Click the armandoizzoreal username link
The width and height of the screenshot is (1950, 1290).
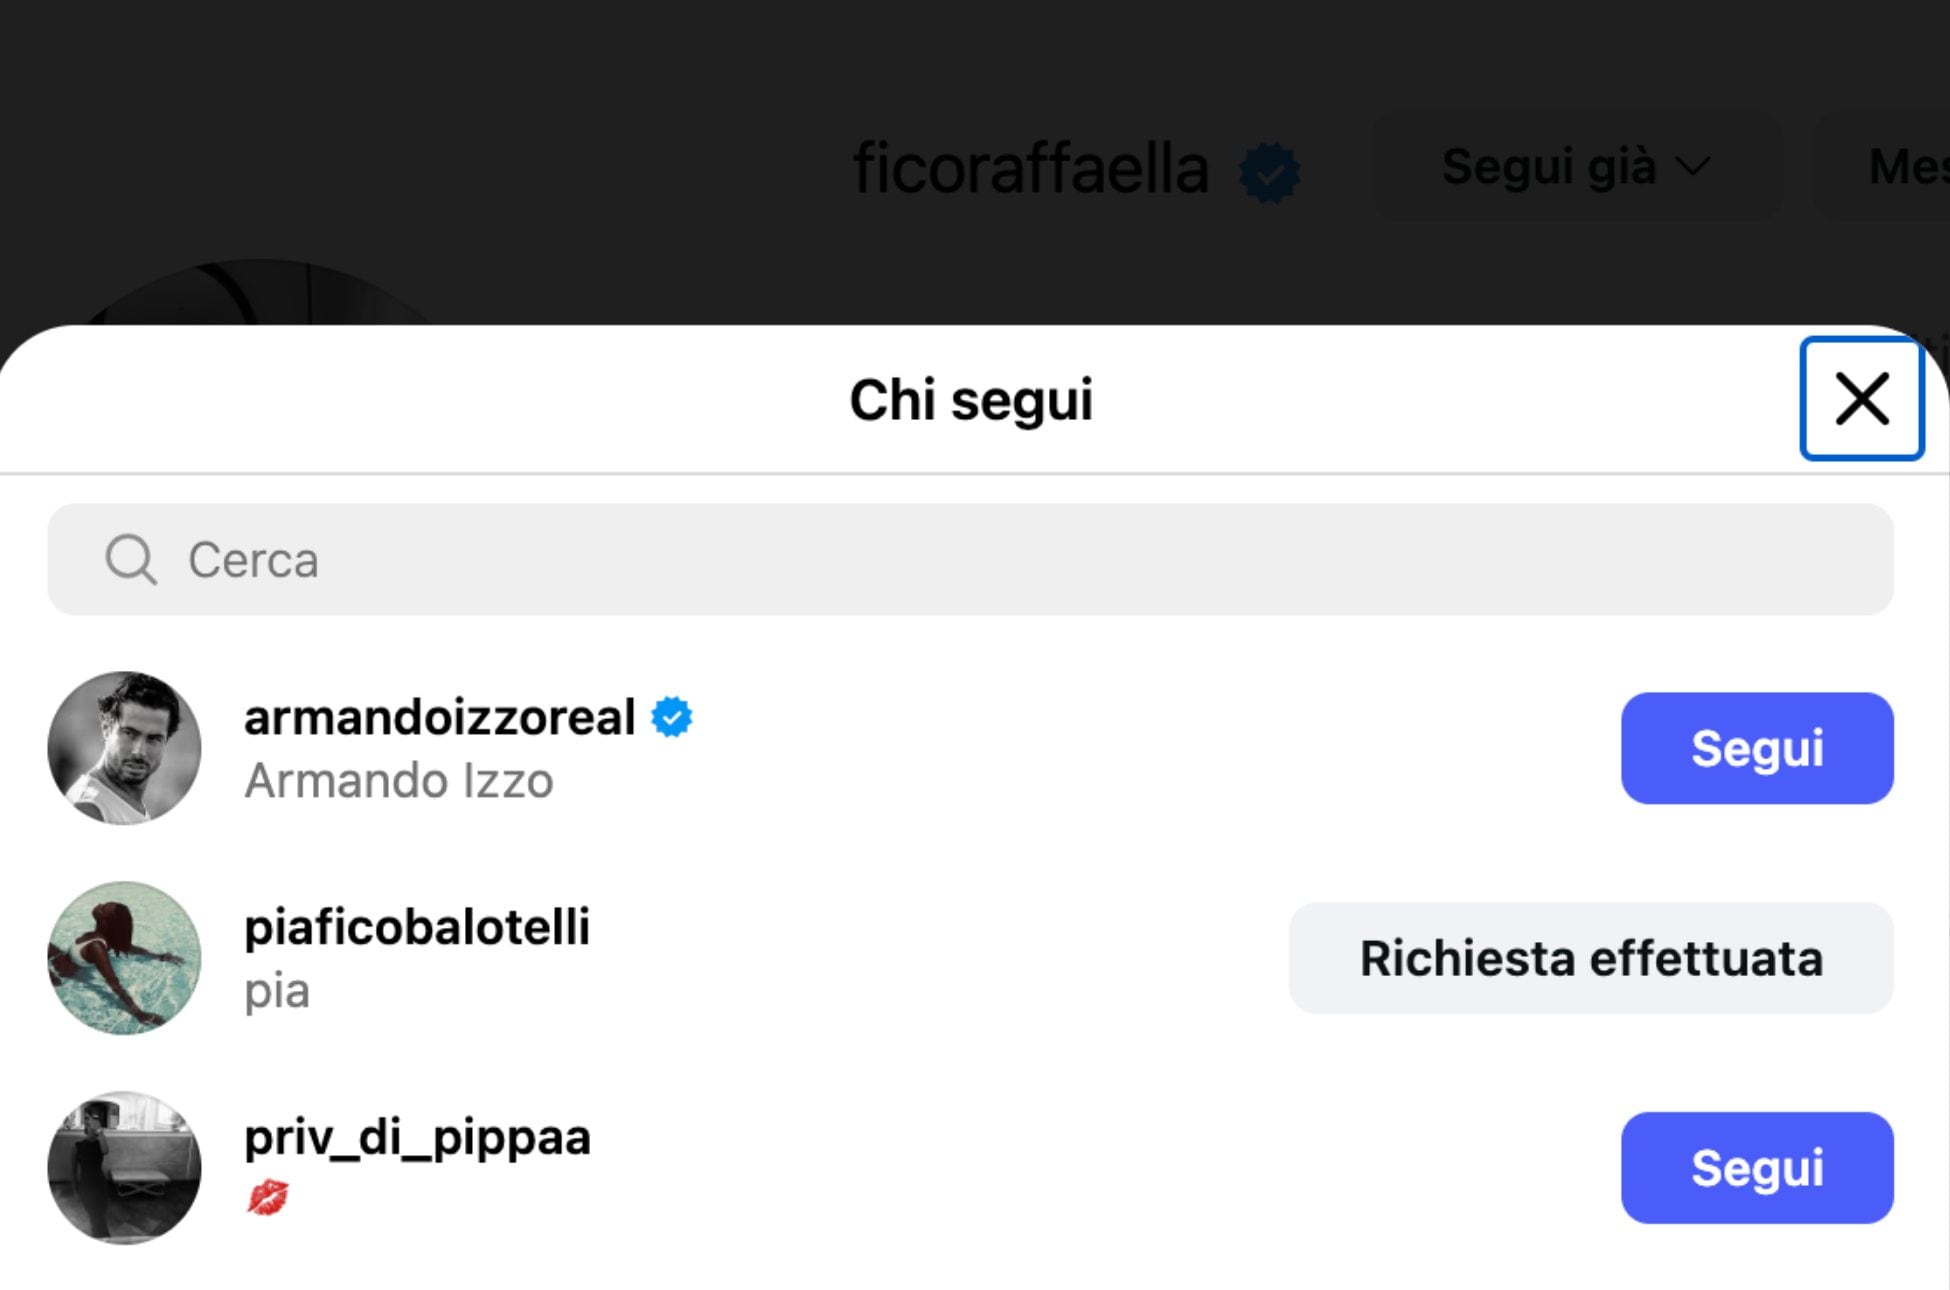[x=439, y=717]
